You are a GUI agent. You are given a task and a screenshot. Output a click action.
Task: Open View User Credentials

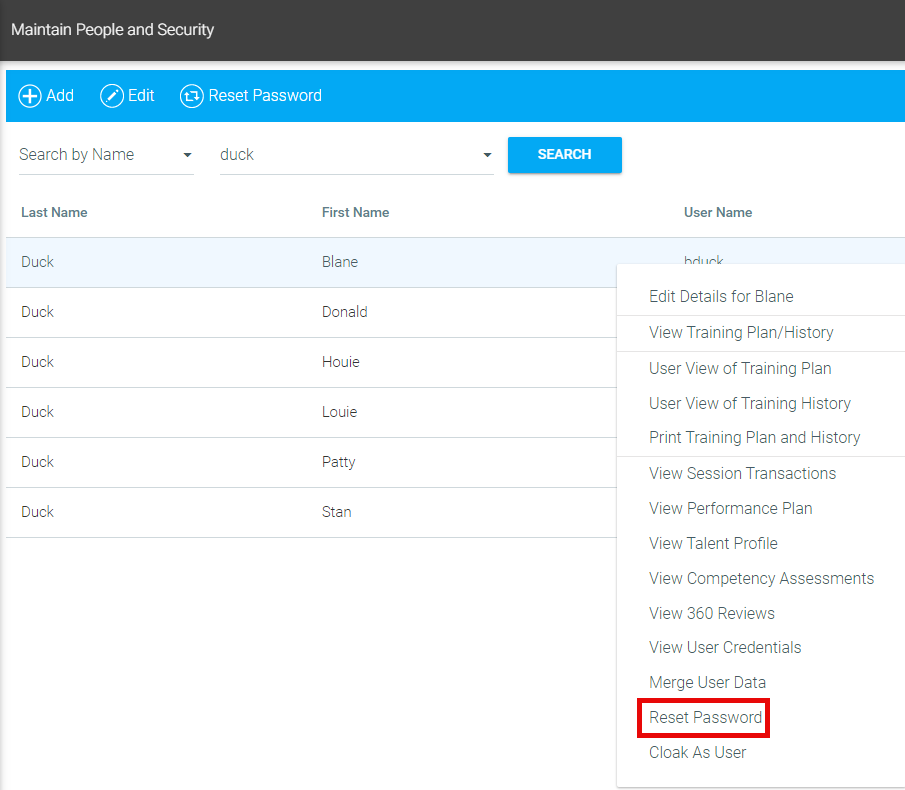(725, 648)
